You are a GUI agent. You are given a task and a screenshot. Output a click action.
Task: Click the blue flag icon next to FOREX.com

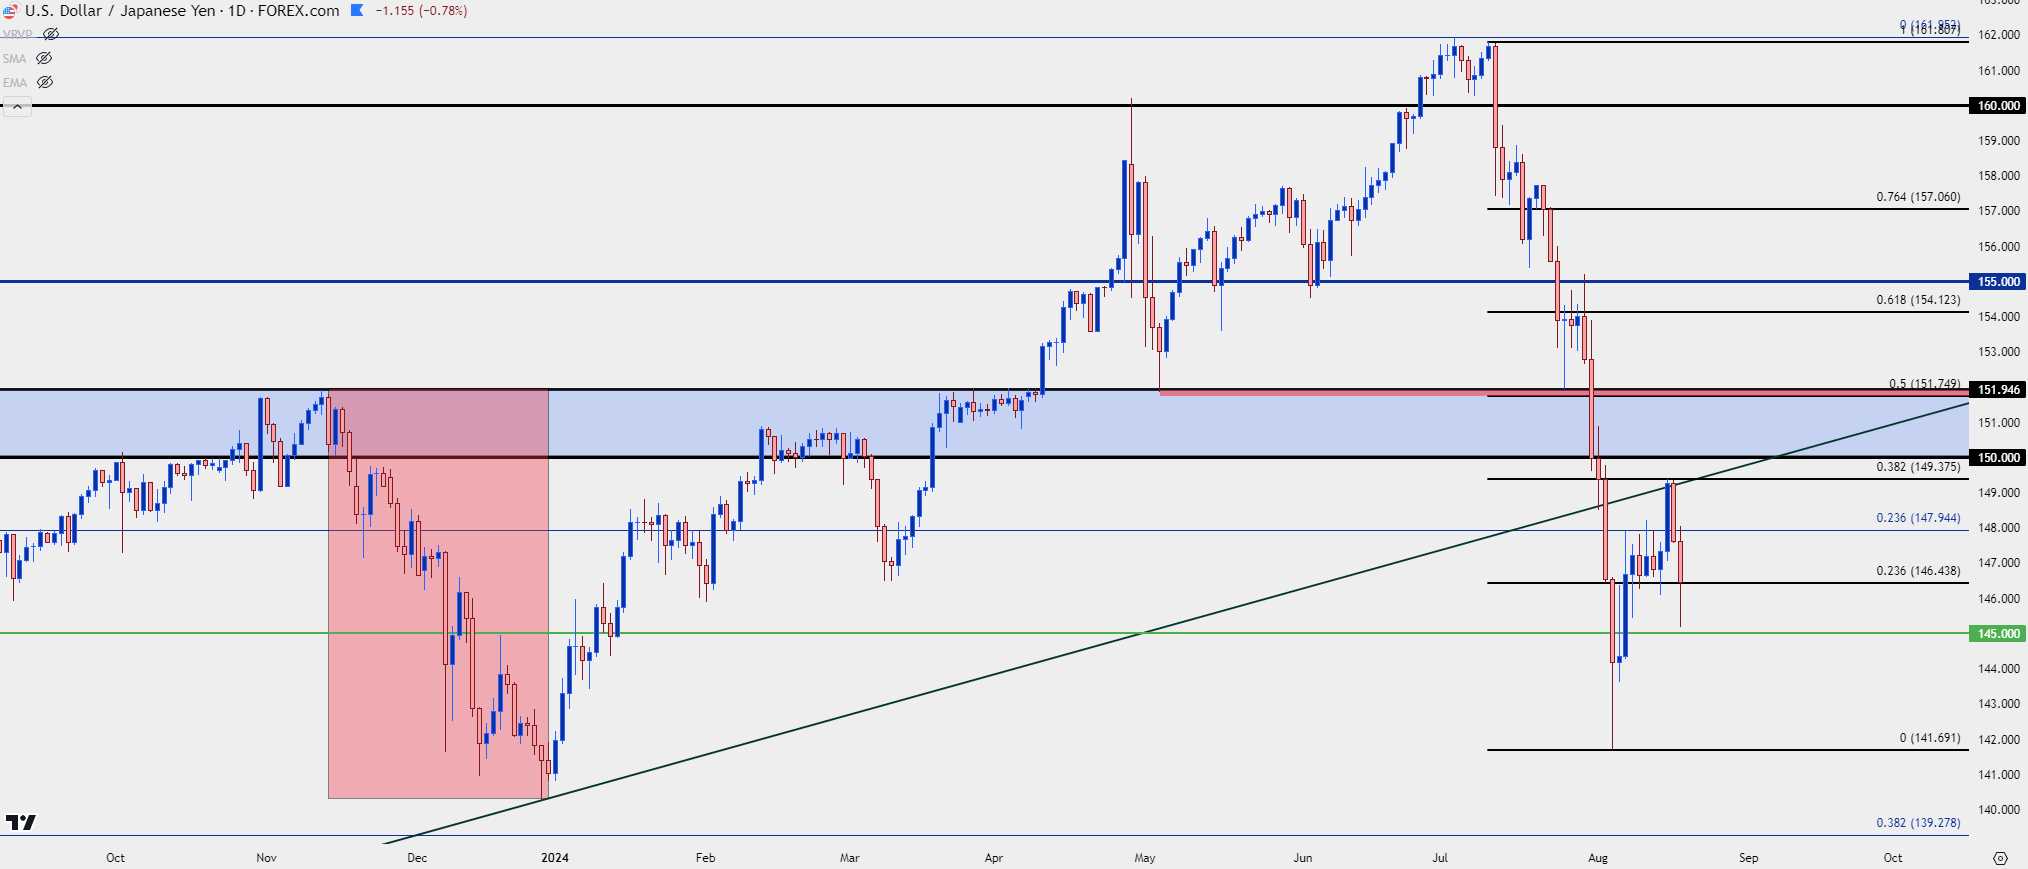coord(357,11)
